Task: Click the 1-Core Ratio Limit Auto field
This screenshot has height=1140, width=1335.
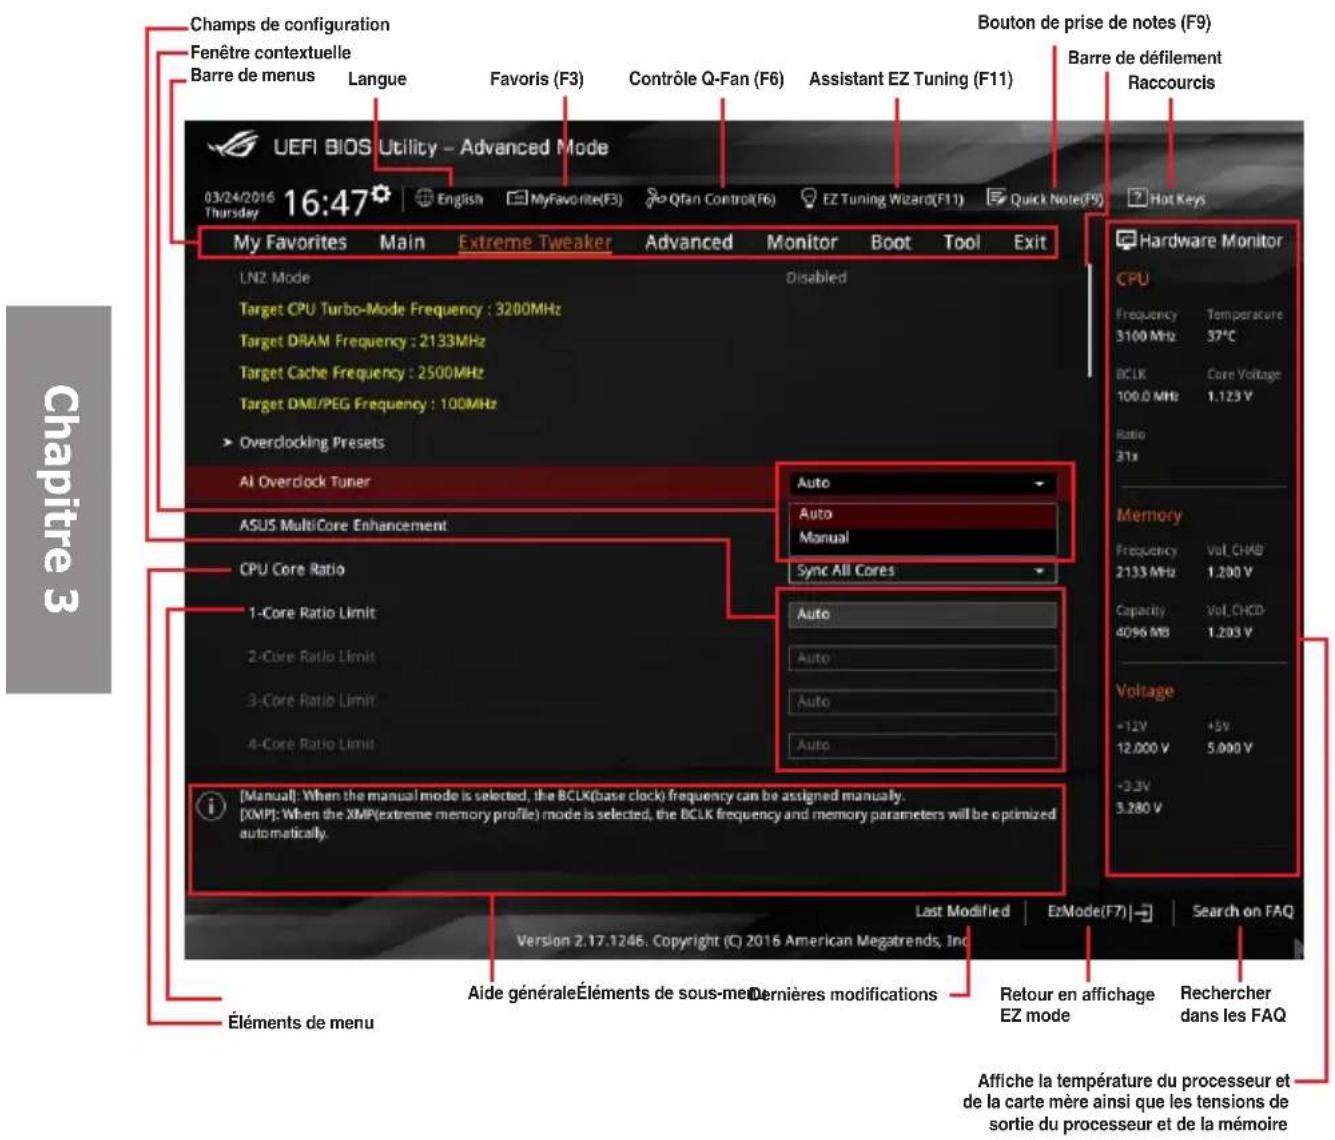Action: pos(922,614)
